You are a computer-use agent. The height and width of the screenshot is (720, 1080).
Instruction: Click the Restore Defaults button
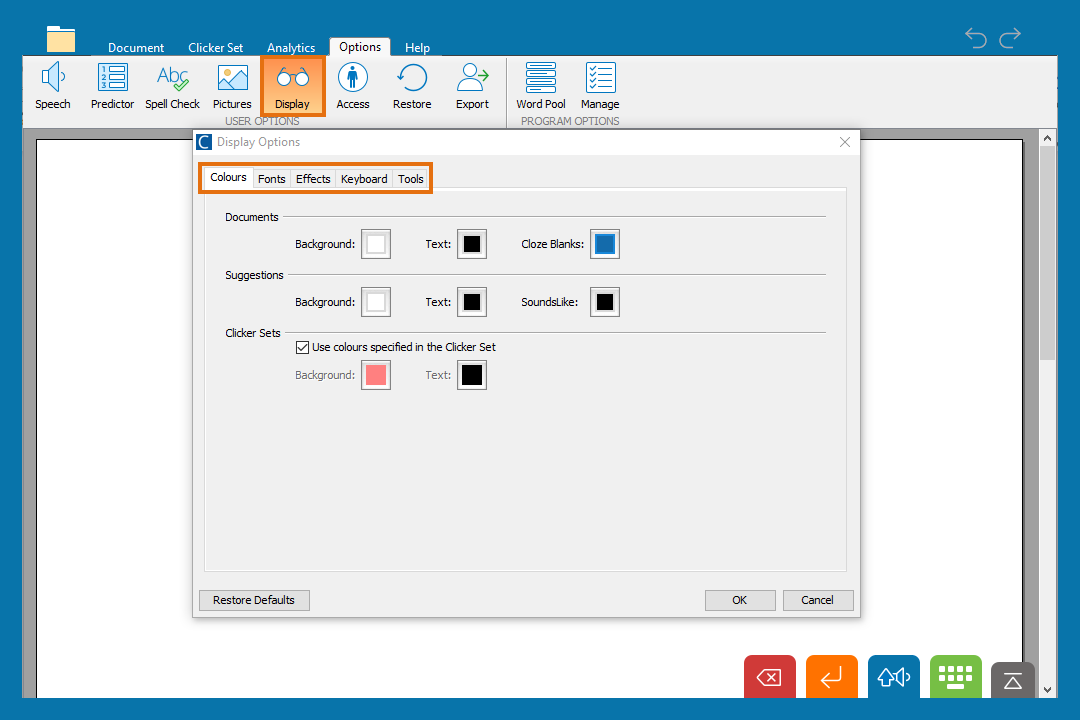pyautogui.click(x=254, y=600)
